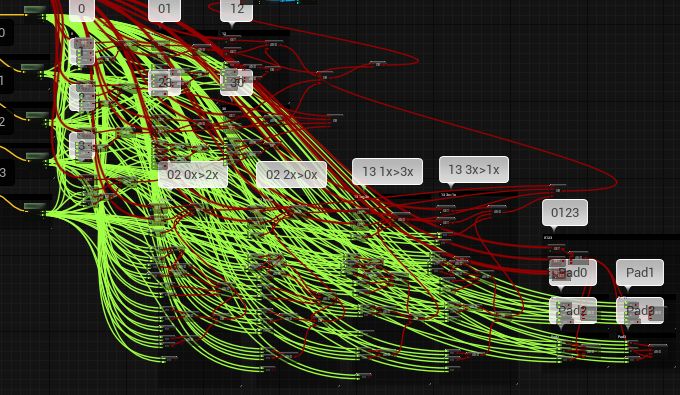This screenshot has height=395, width=680.
Task: Click the Pad2 comment bubble
Action: click(573, 310)
